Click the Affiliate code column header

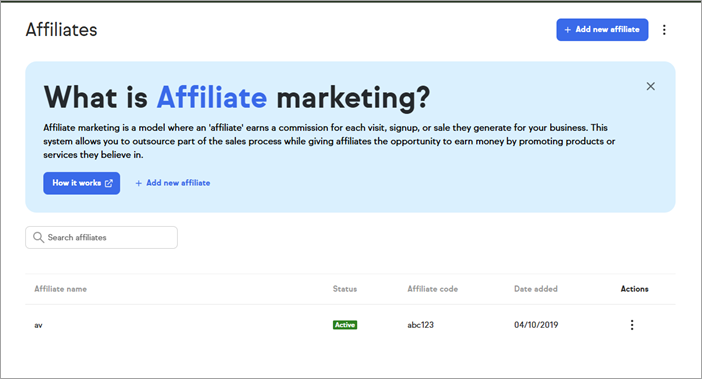pos(432,289)
